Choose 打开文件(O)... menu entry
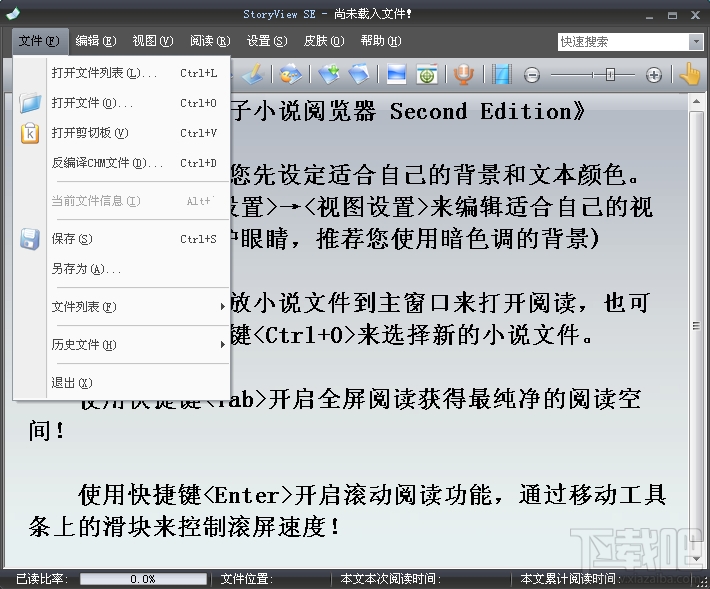 click(x=139, y=103)
